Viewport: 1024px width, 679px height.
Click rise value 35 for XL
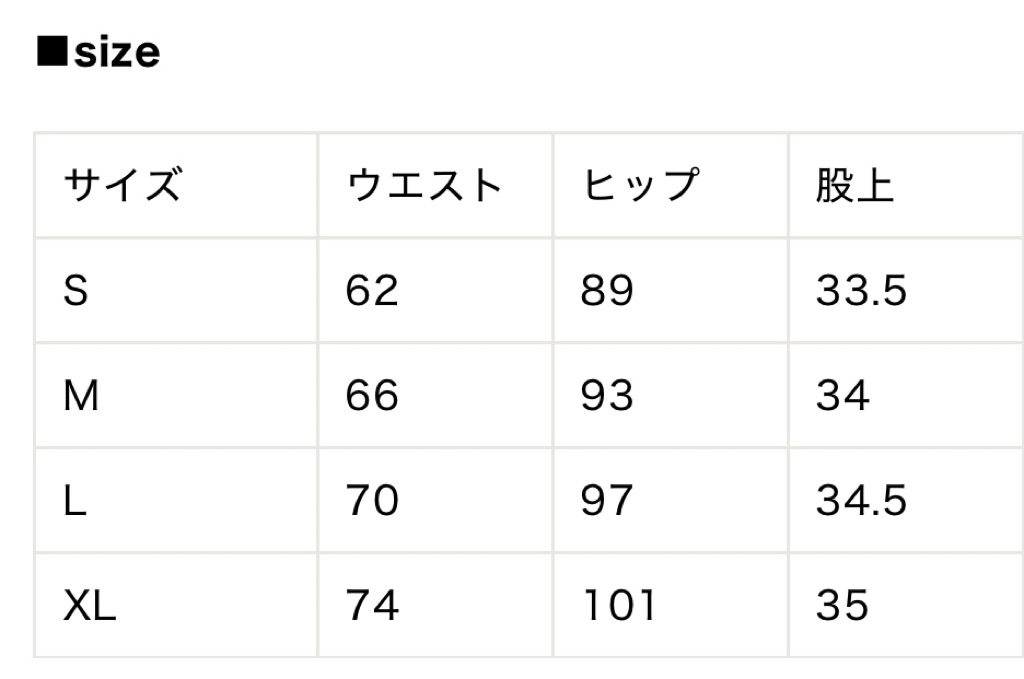842,606
